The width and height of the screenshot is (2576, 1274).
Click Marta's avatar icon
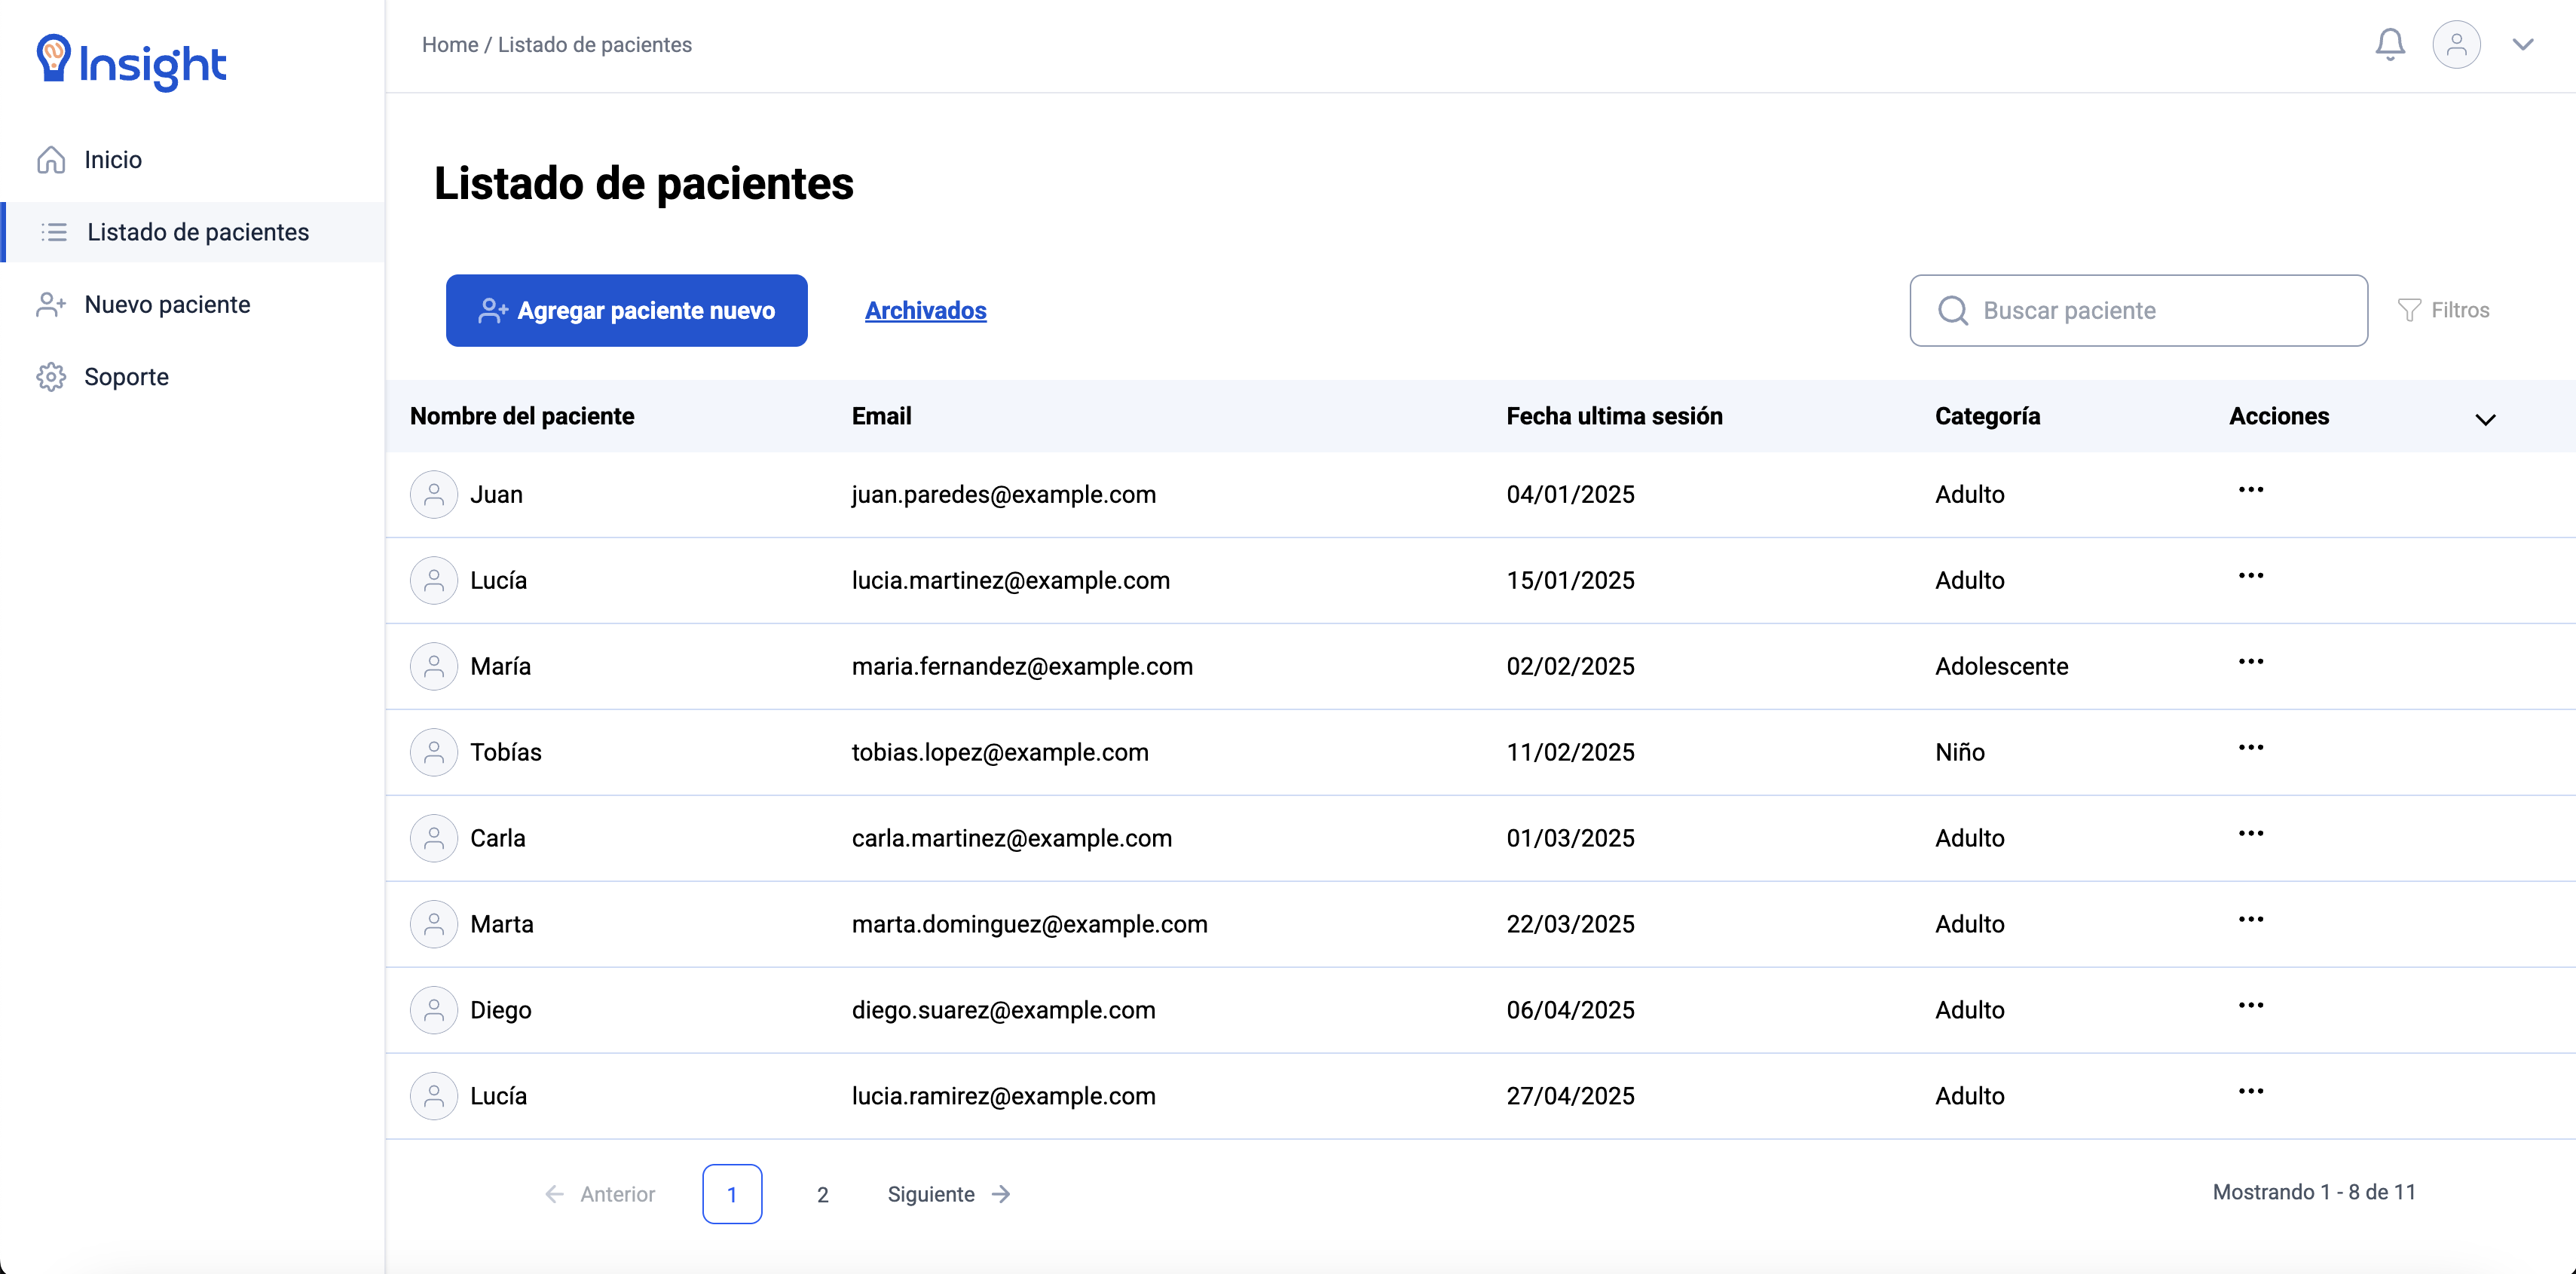coord(434,925)
